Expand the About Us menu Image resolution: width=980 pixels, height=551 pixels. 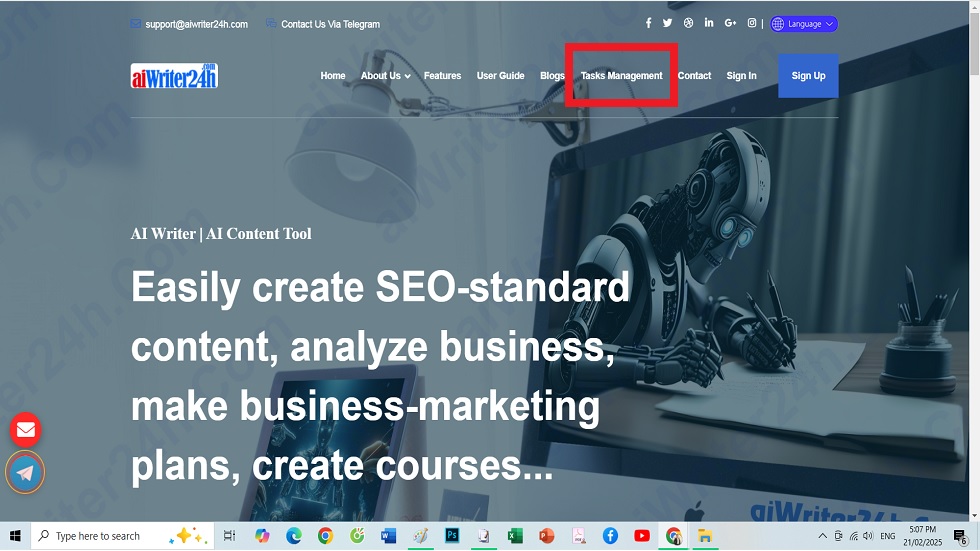[385, 76]
